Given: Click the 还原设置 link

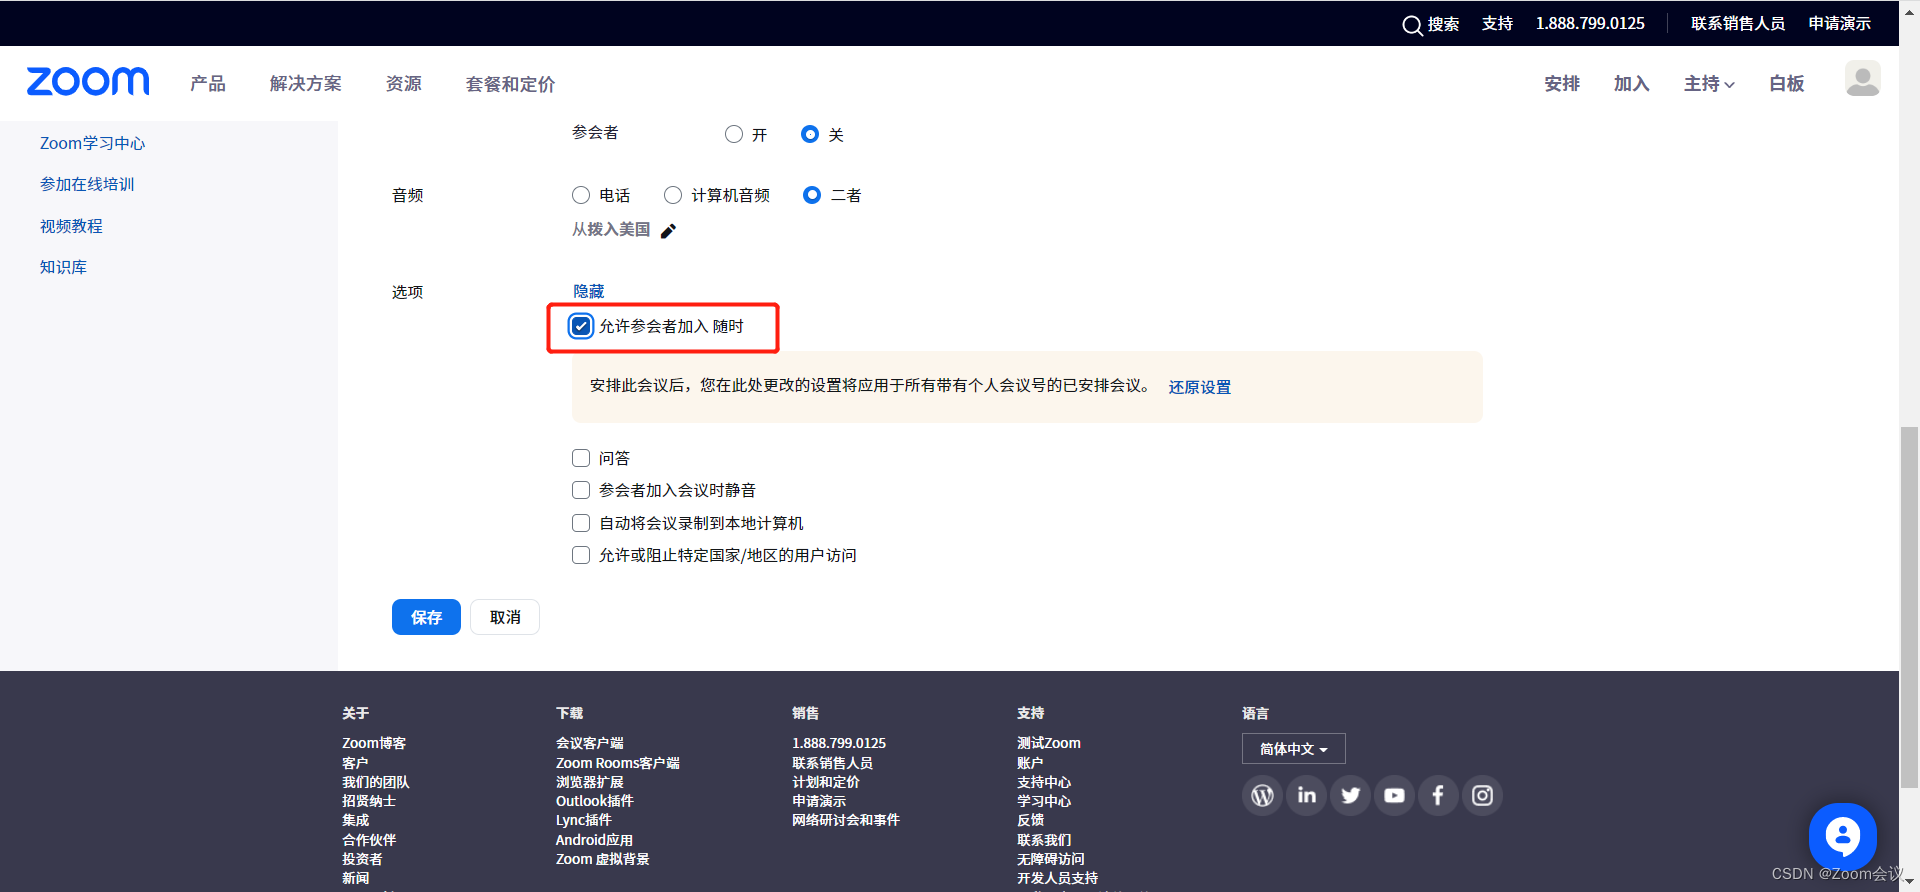Looking at the screenshot, I should pos(1200,387).
